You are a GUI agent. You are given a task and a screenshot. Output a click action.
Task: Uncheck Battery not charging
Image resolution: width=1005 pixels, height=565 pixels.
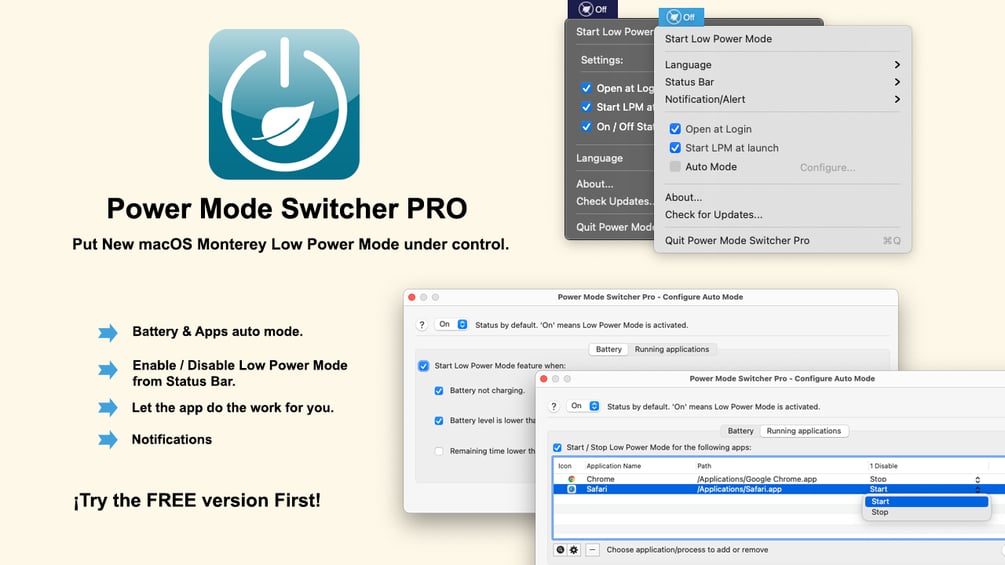438,390
